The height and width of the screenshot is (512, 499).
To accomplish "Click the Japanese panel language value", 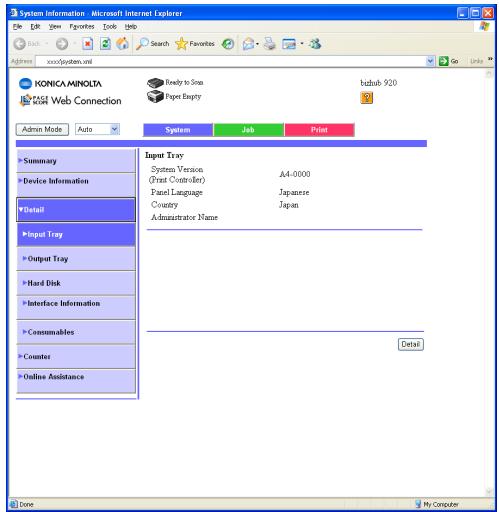I will 294,193.
